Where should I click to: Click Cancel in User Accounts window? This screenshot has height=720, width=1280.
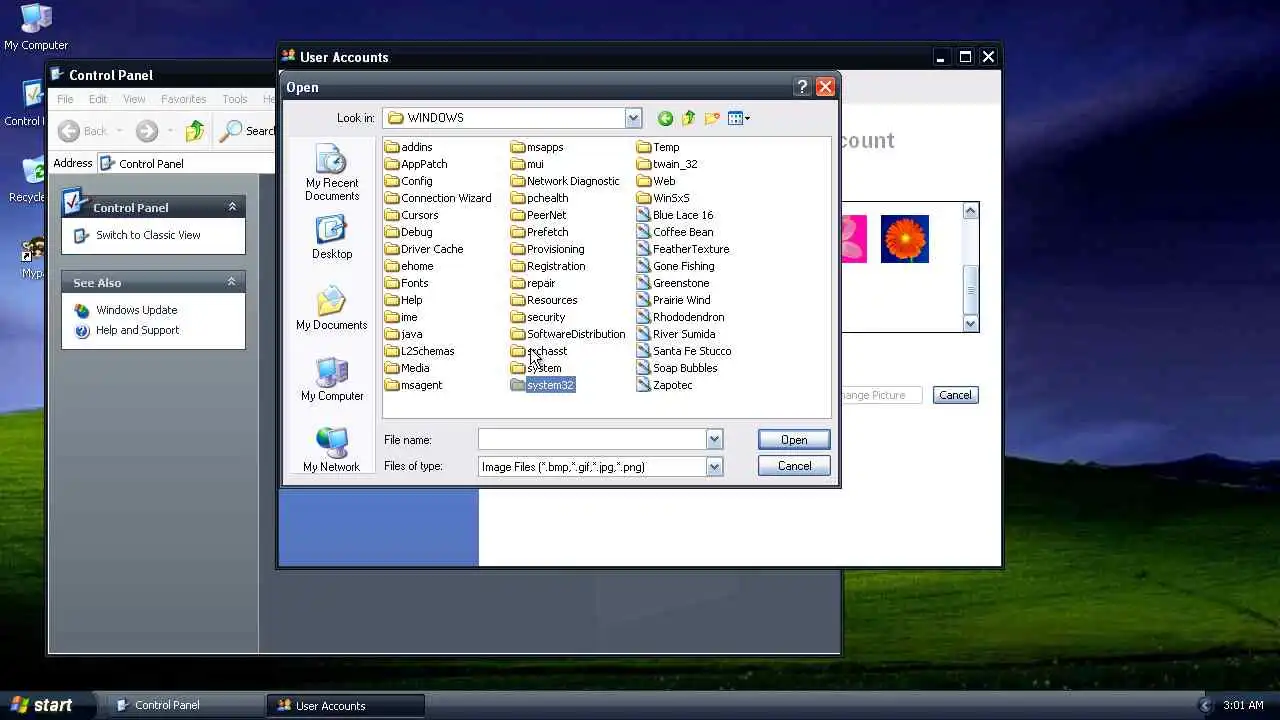coord(955,395)
